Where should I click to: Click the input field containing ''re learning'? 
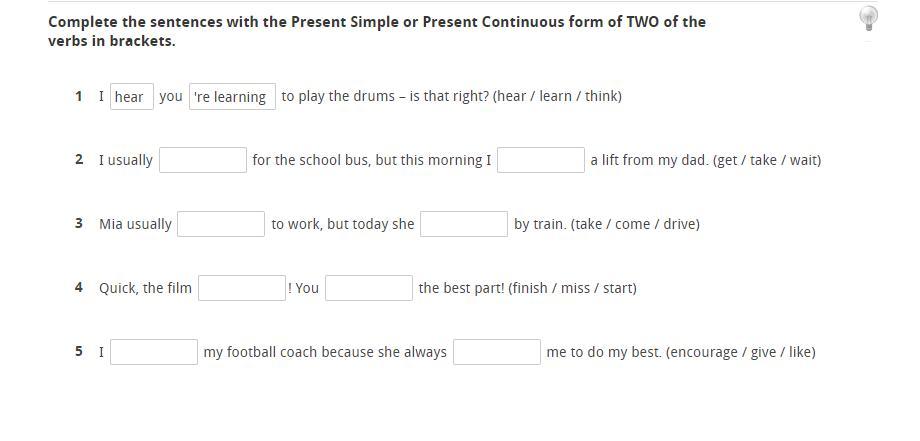point(232,97)
